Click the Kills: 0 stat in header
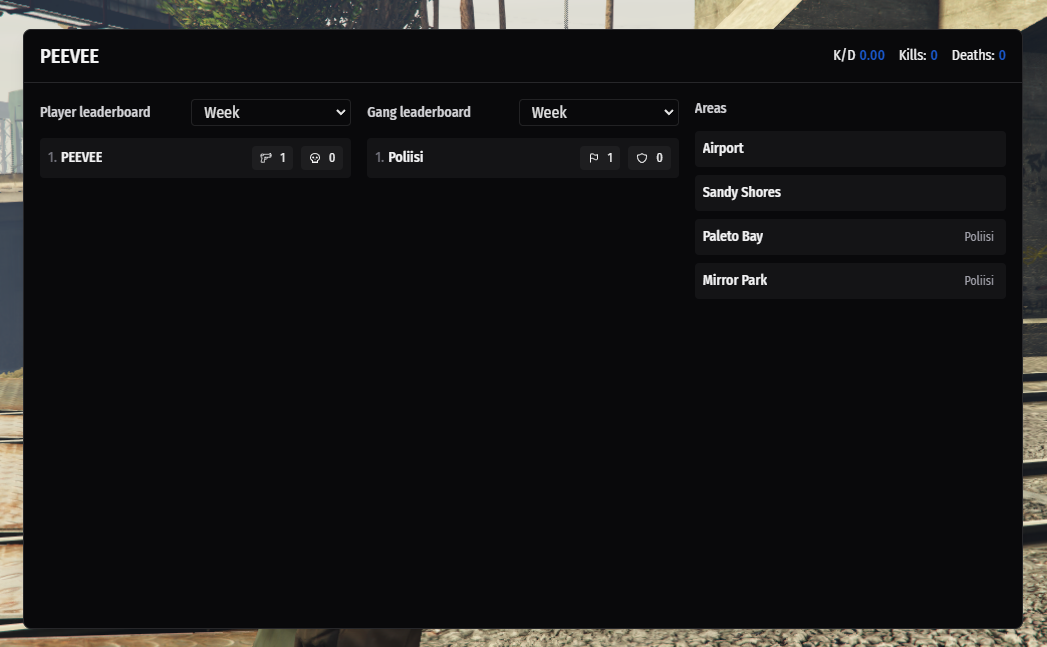Viewport: 1047px width, 647px height. point(918,55)
